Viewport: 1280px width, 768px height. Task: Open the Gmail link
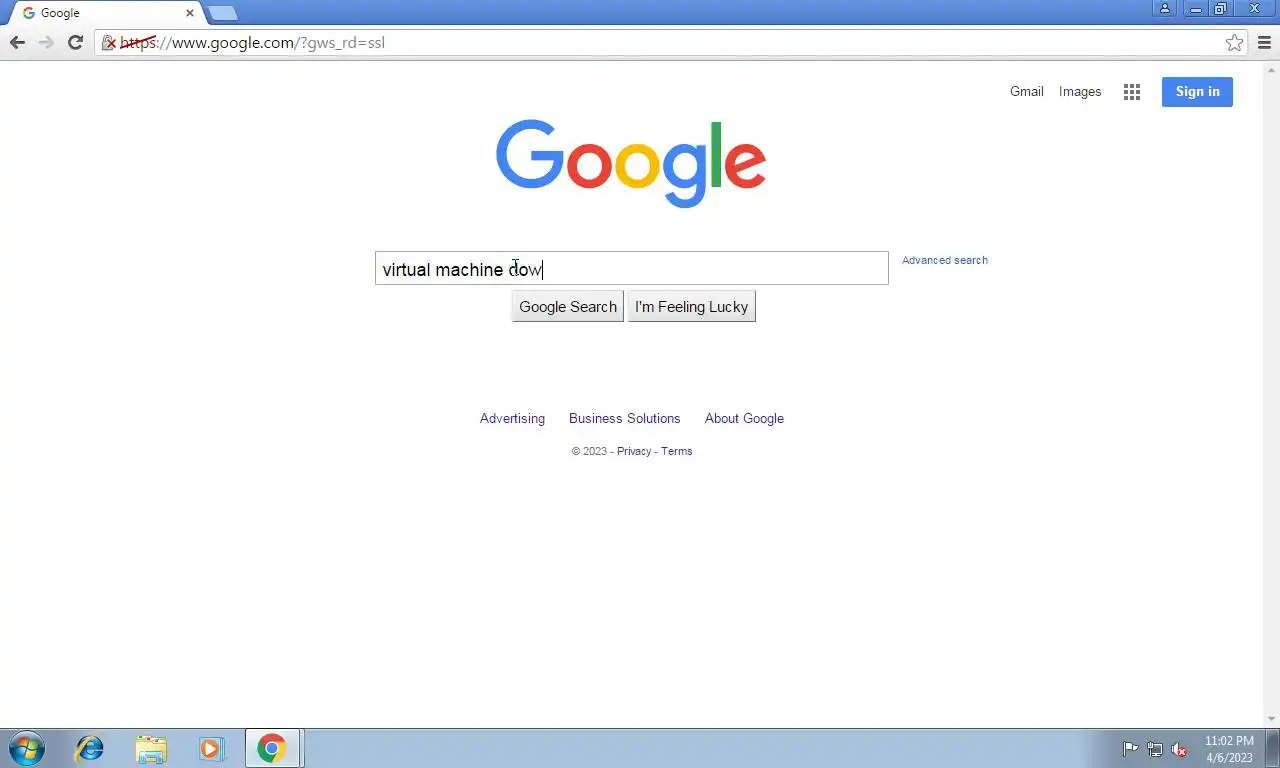[1026, 91]
